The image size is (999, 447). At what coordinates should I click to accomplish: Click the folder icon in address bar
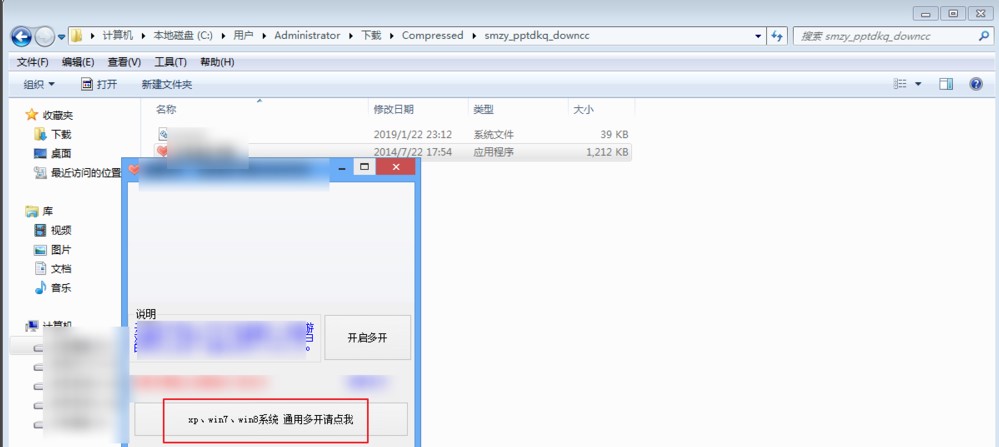(76, 36)
